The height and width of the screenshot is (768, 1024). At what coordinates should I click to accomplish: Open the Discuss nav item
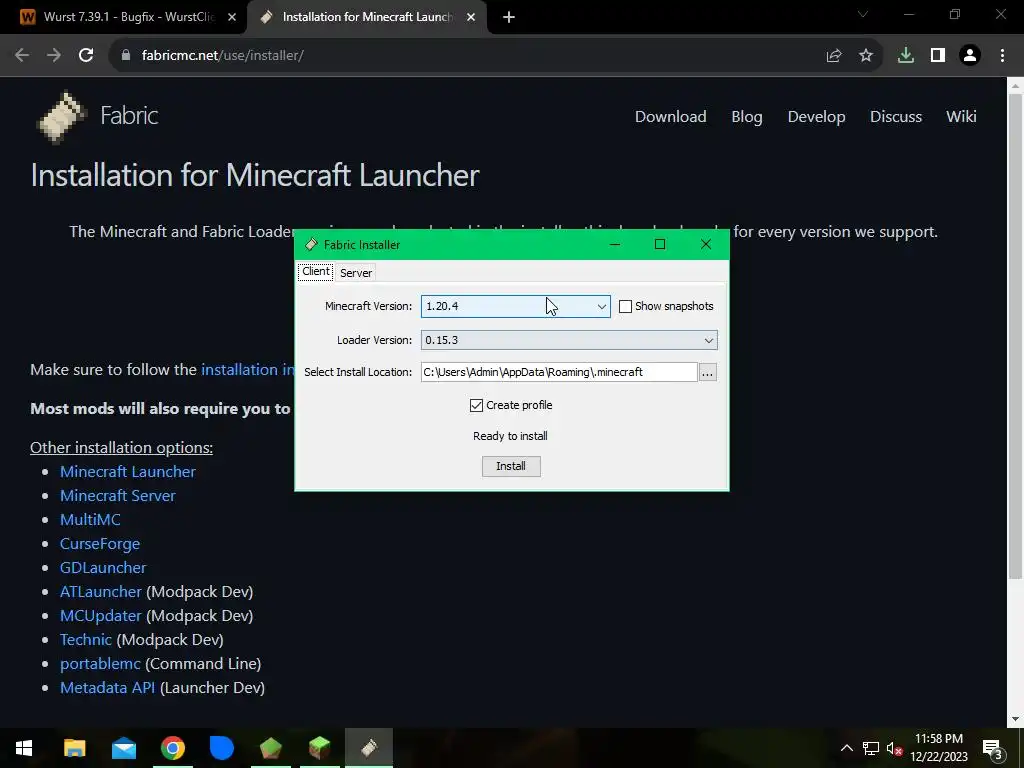(895, 117)
